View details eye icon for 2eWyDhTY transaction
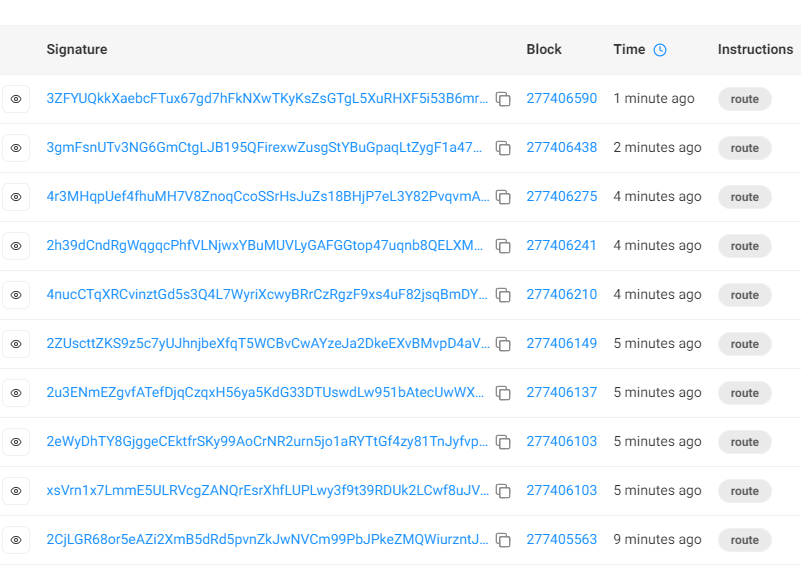This screenshot has height=584, width=801. (x=16, y=442)
